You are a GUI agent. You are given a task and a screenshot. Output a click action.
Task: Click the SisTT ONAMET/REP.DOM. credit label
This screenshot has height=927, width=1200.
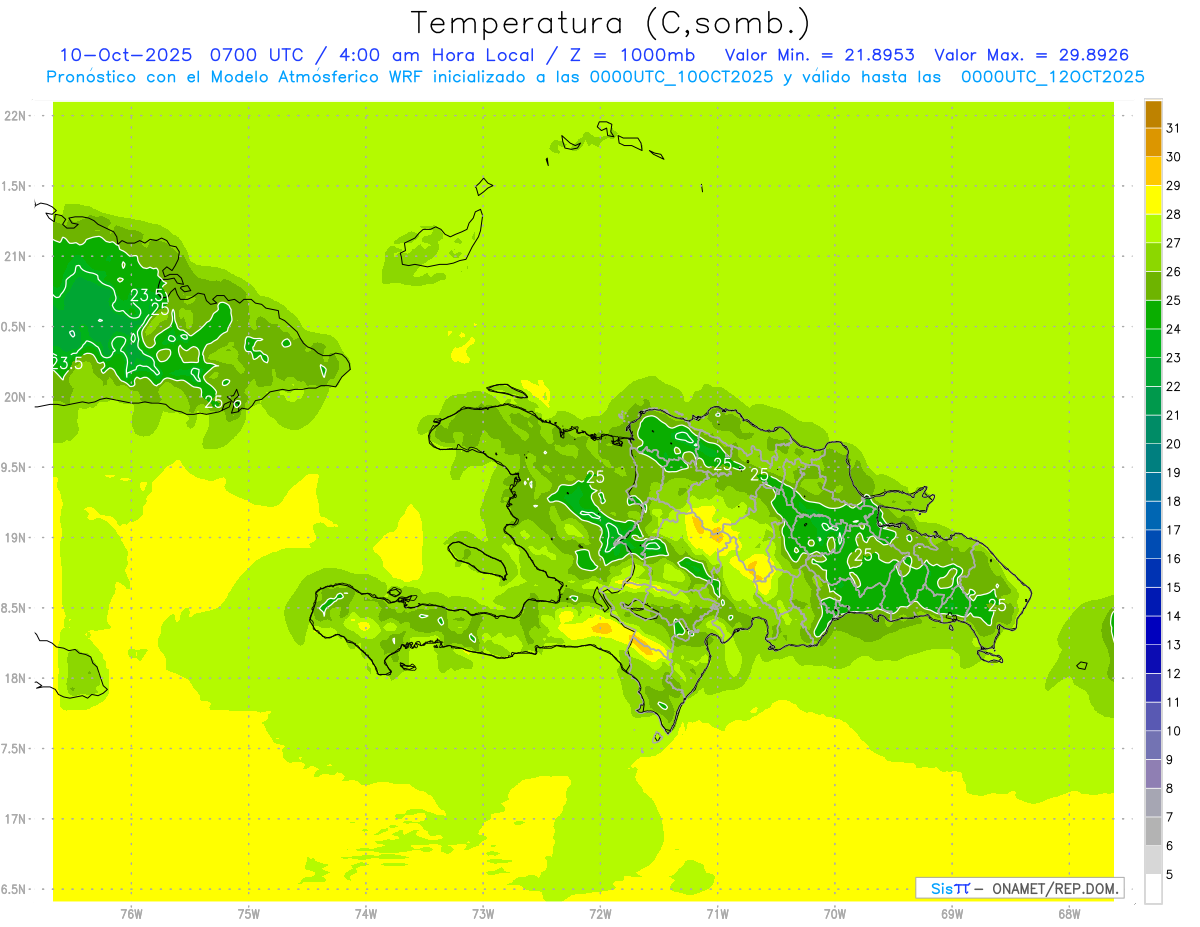click(1020, 888)
